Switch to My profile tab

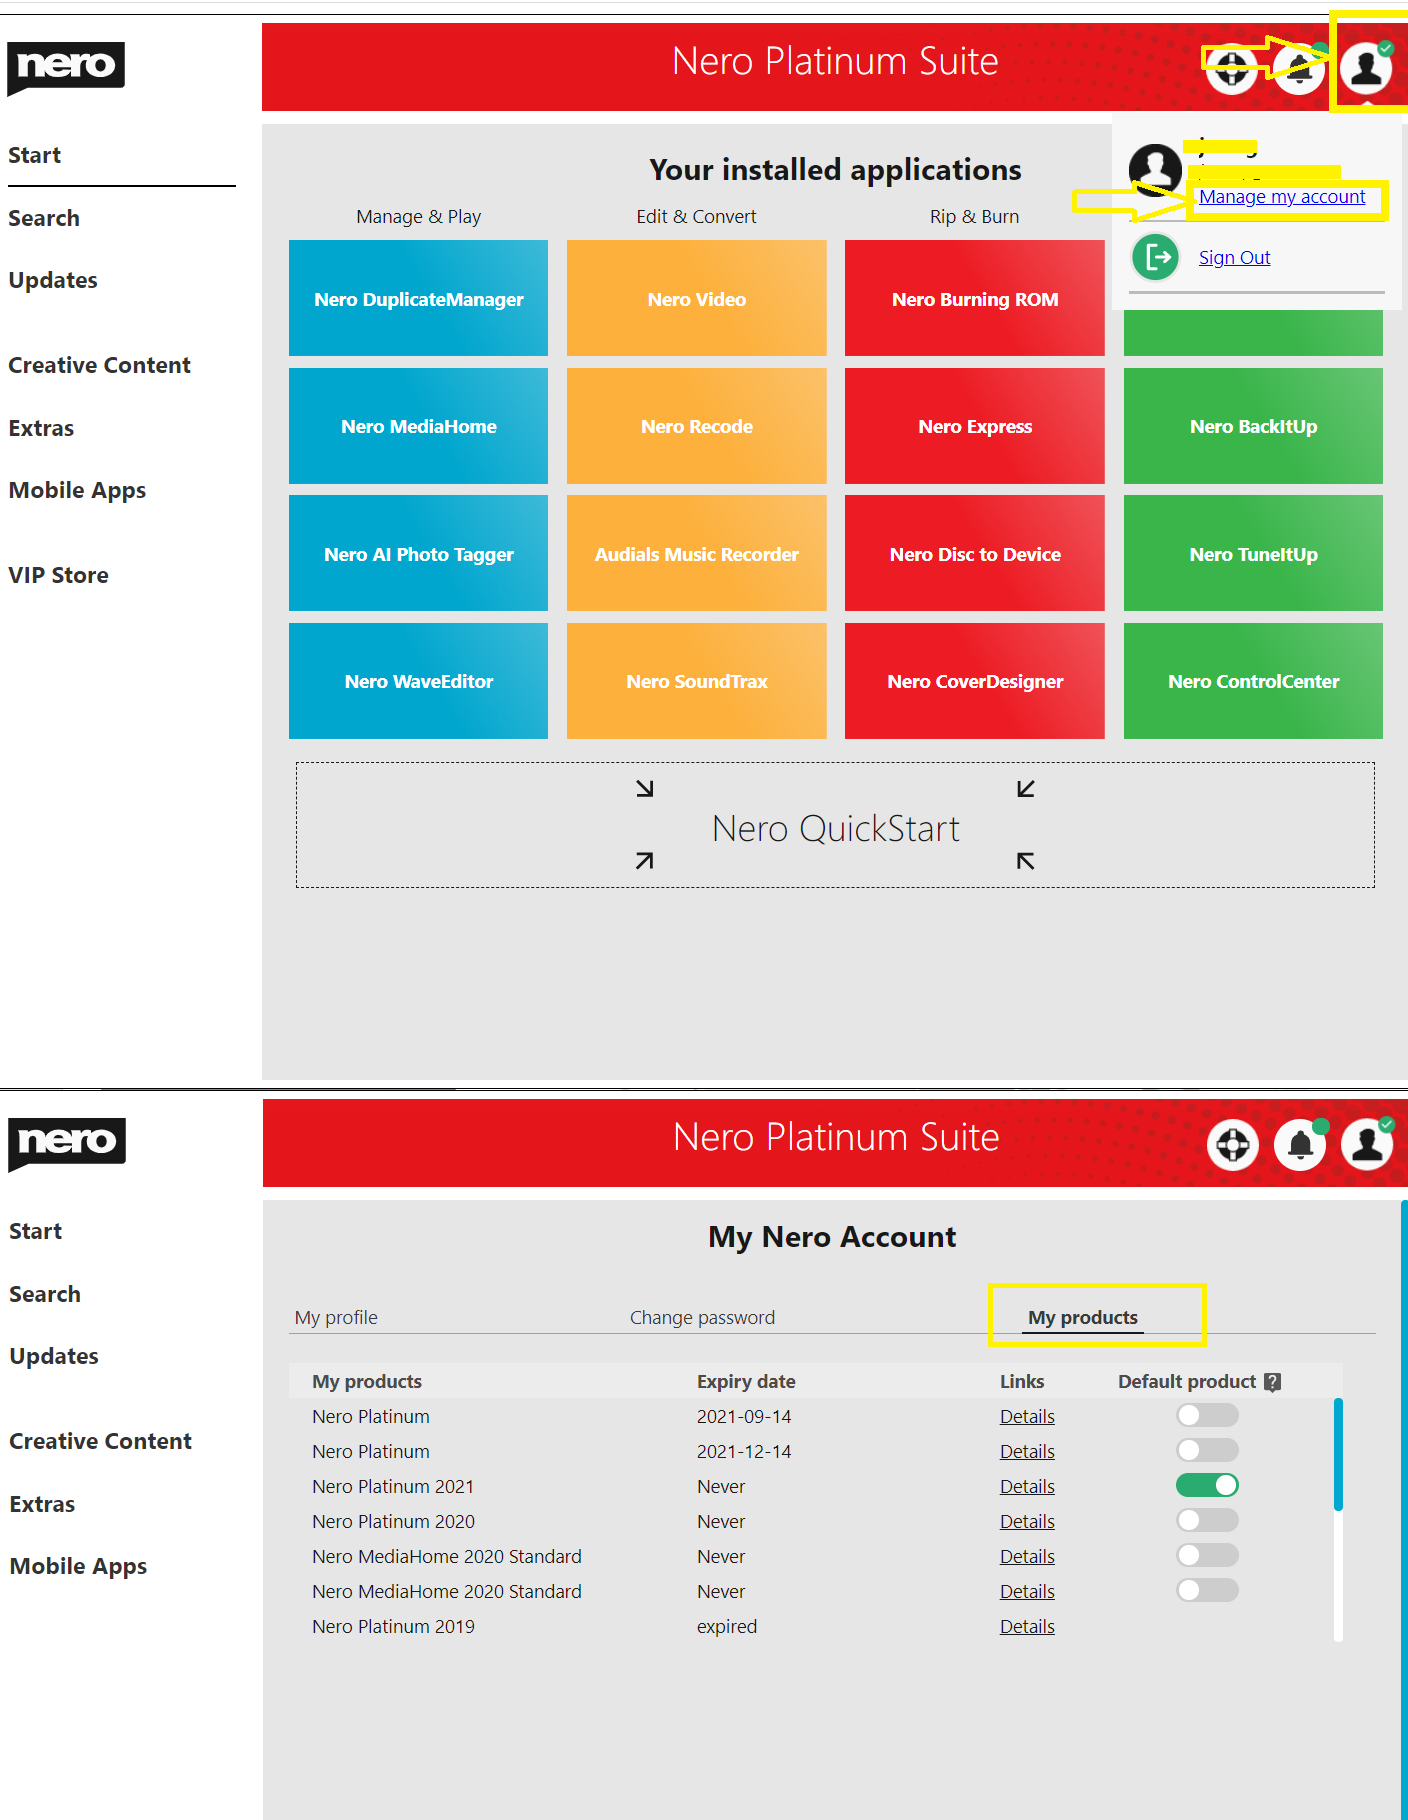[x=336, y=1318]
